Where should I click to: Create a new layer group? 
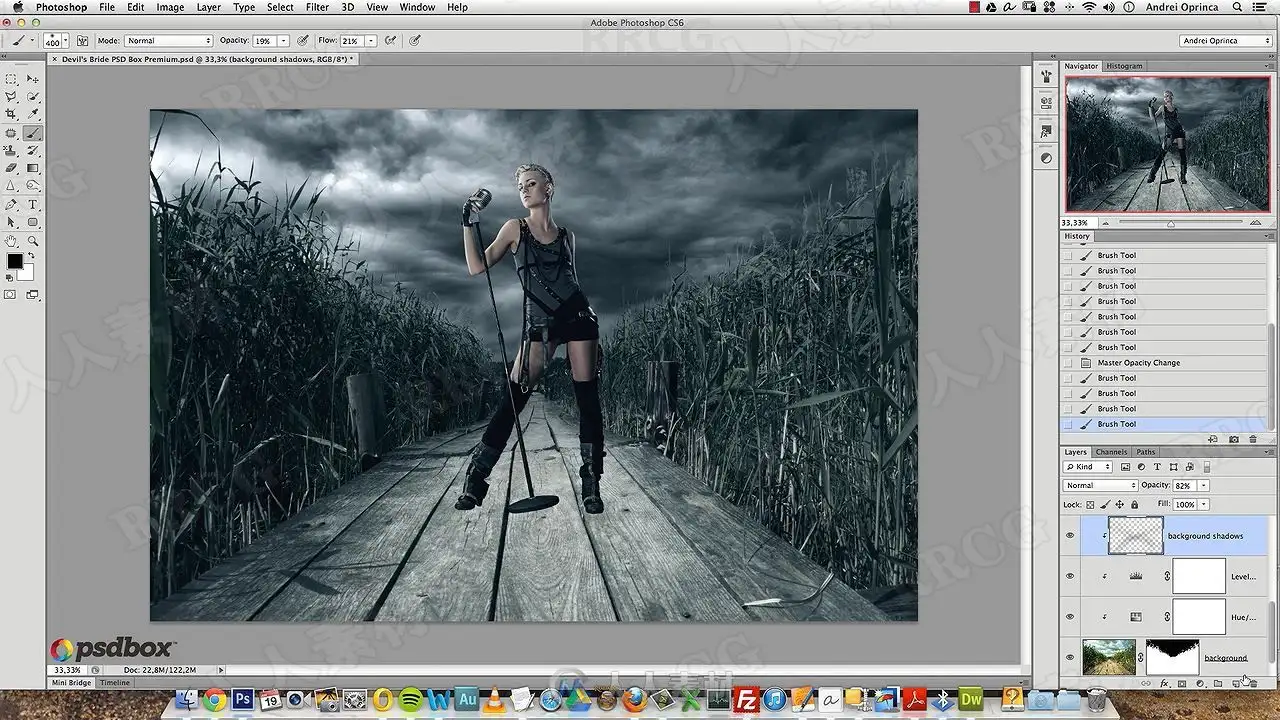pos(1217,684)
